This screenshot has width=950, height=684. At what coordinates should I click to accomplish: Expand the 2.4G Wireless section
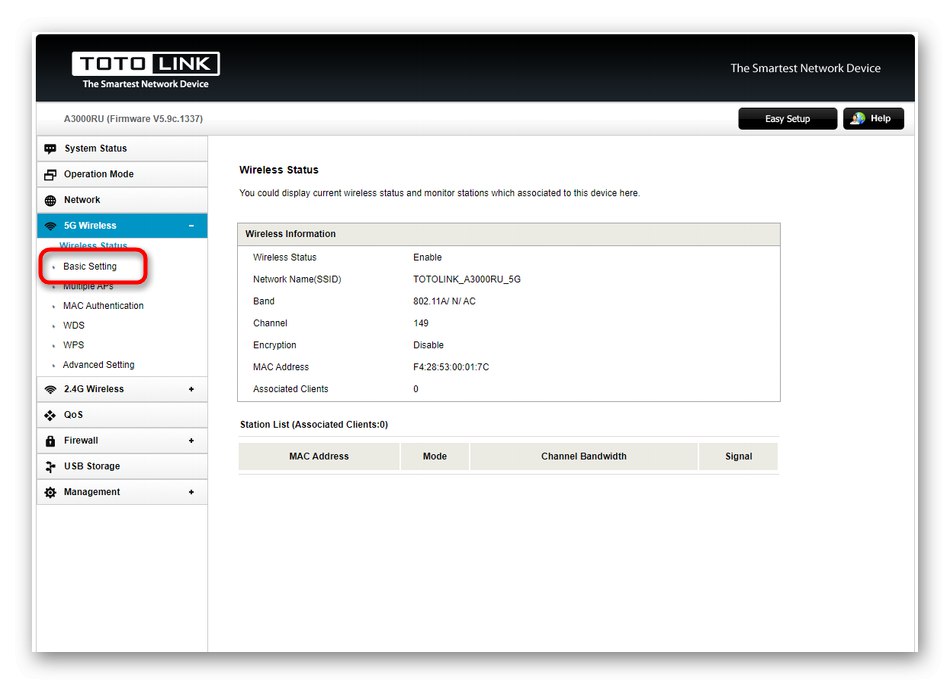pyautogui.click(x=191, y=390)
